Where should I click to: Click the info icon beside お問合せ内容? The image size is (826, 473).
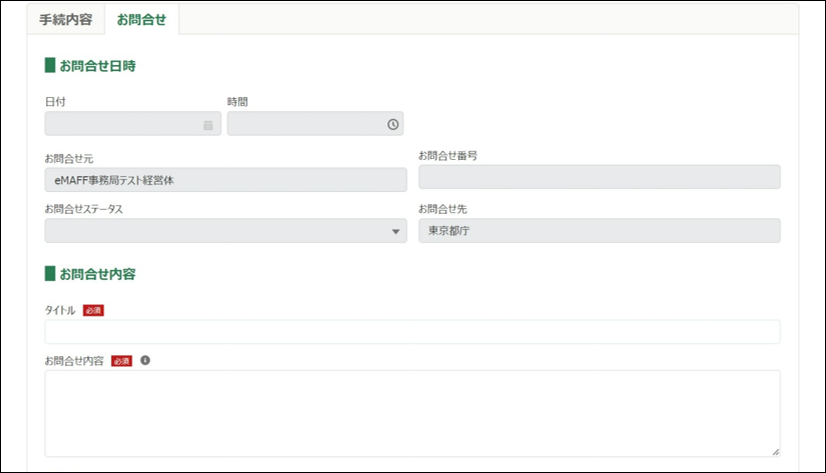click(x=145, y=360)
